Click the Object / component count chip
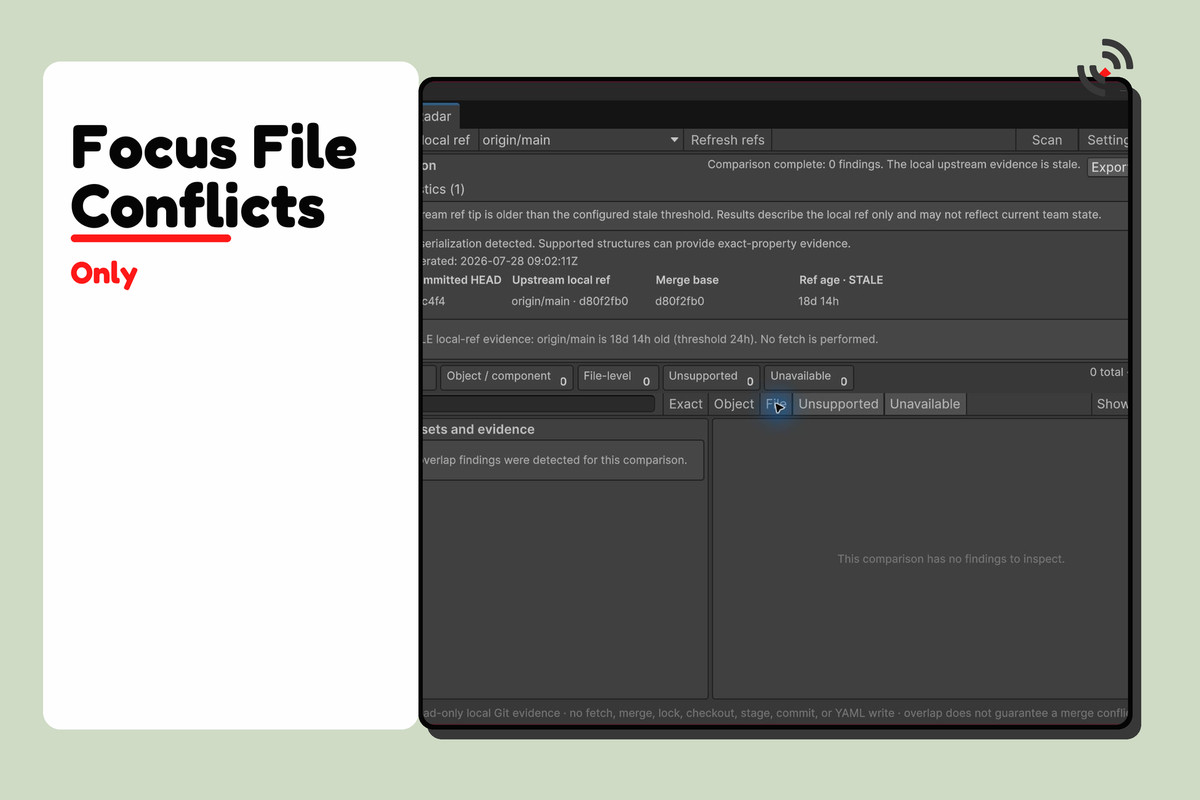The height and width of the screenshot is (800, 1200). click(507, 377)
